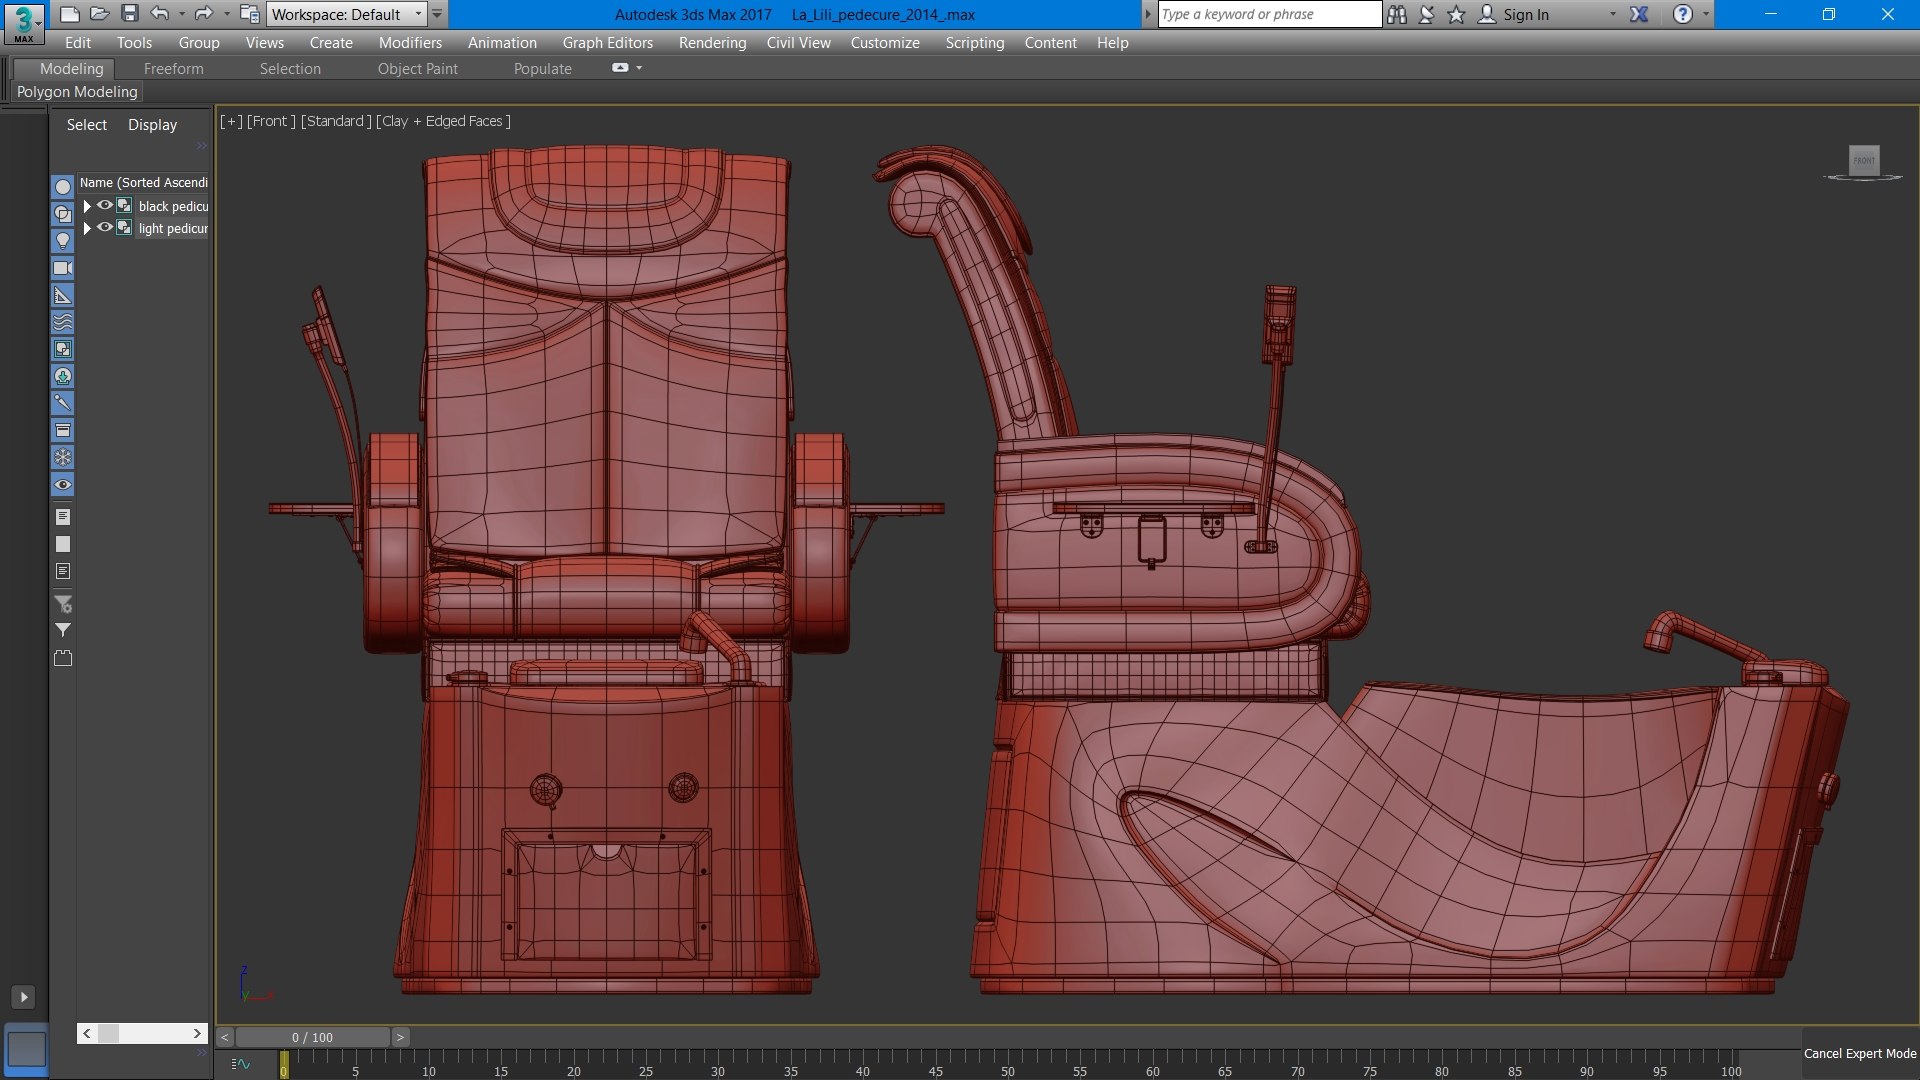Save the scene with the floppy disk icon

(129, 14)
